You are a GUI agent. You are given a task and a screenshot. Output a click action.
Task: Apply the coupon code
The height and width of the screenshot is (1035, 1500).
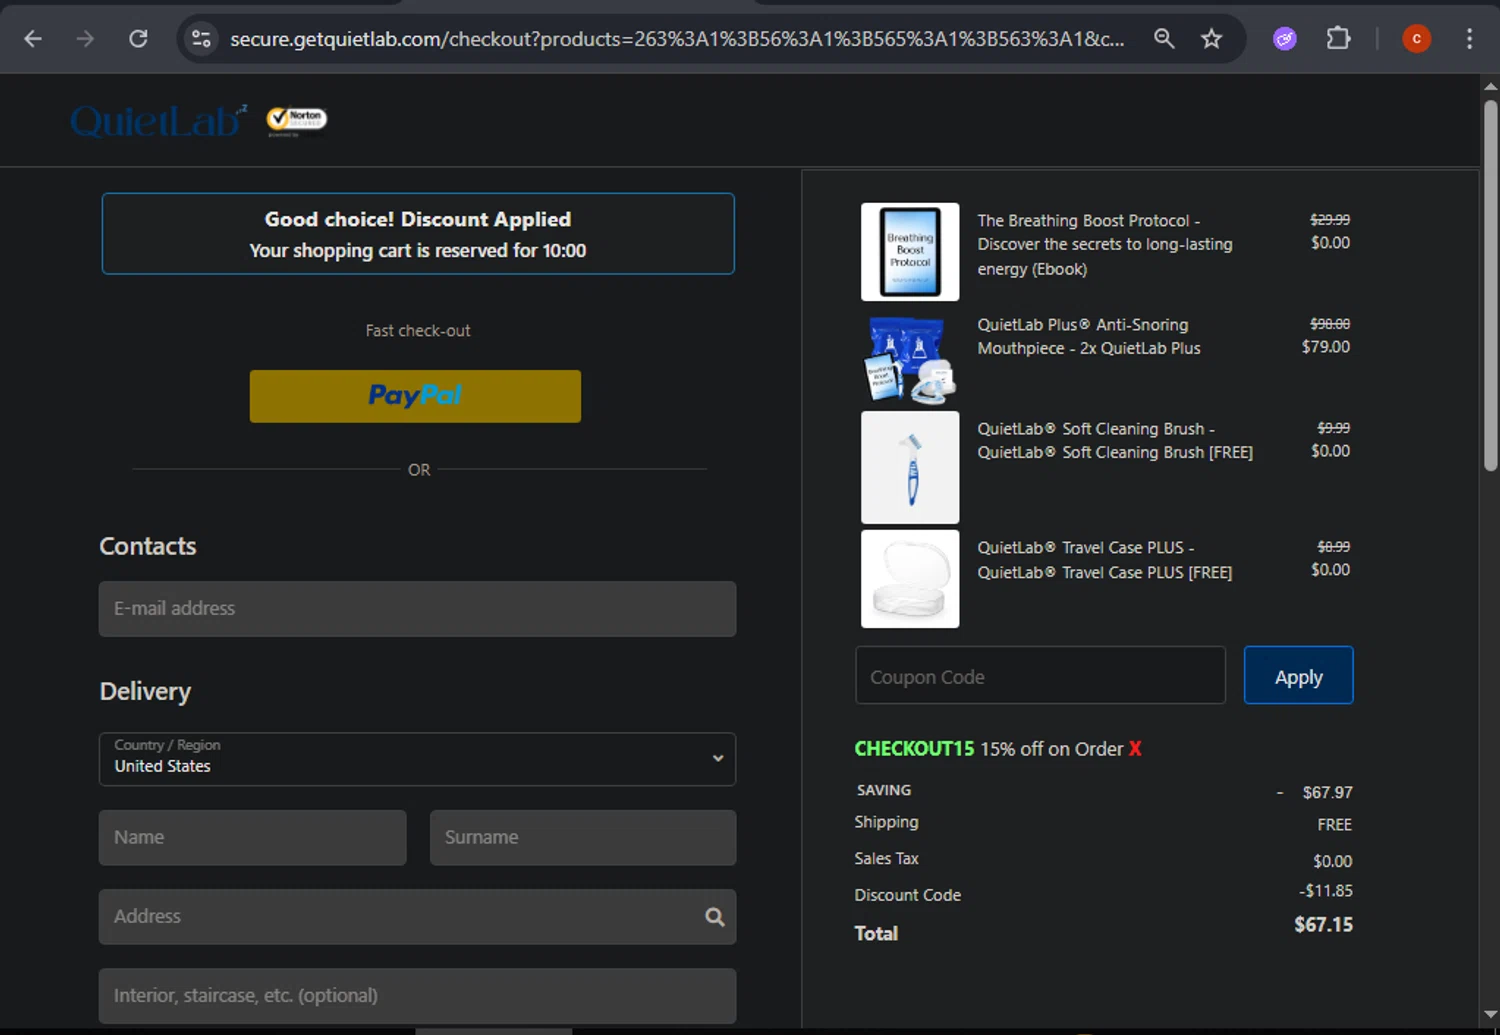pyautogui.click(x=1298, y=675)
